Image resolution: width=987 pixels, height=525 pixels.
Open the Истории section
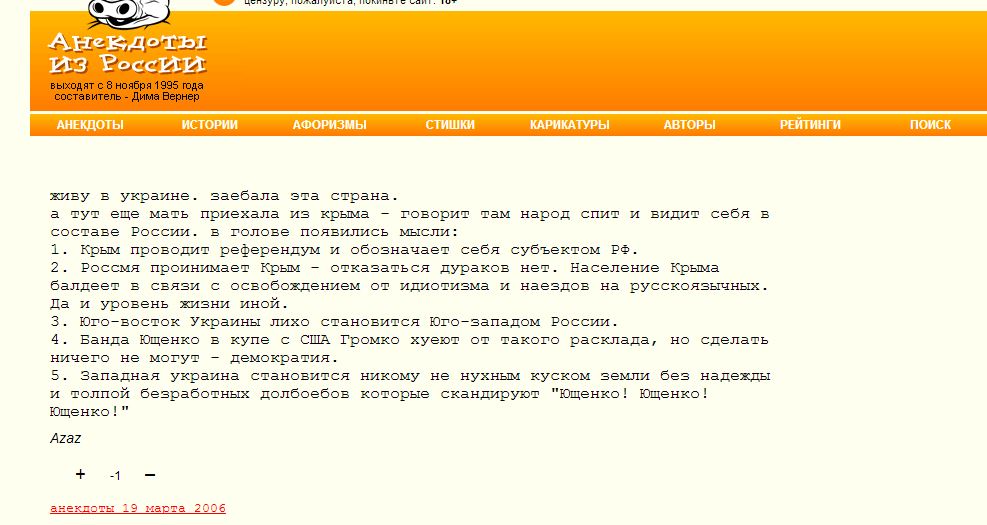(x=210, y=125)
